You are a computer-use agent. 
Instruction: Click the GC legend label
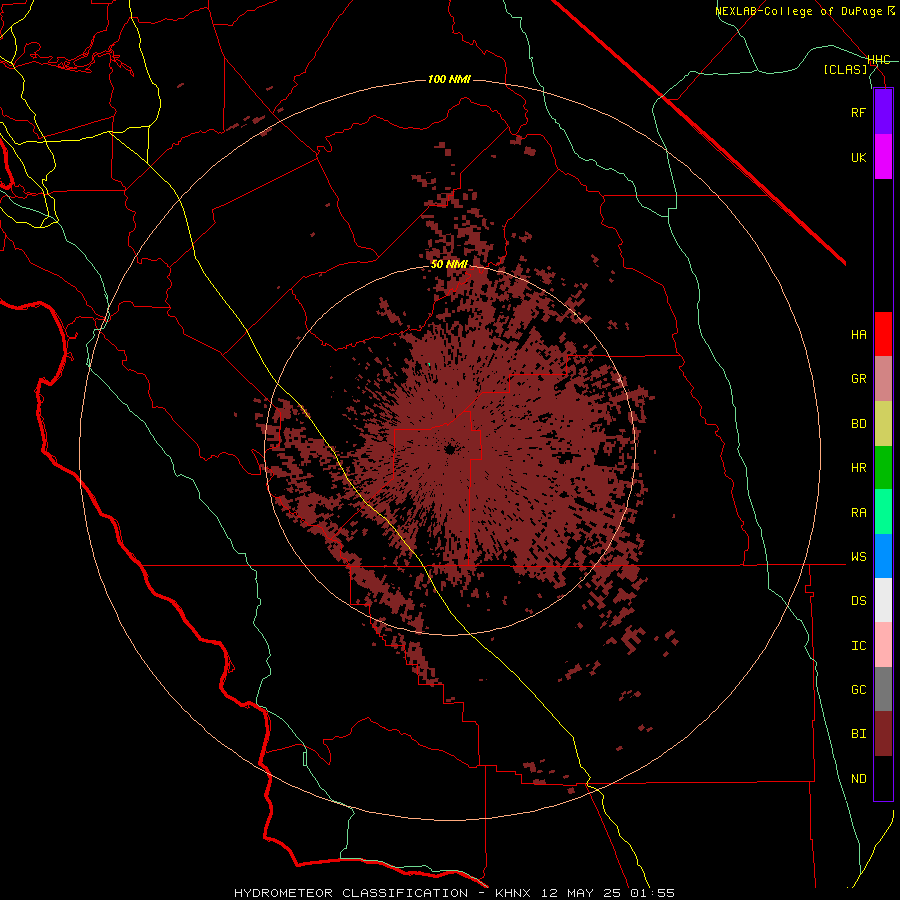(x=858, y=690)
